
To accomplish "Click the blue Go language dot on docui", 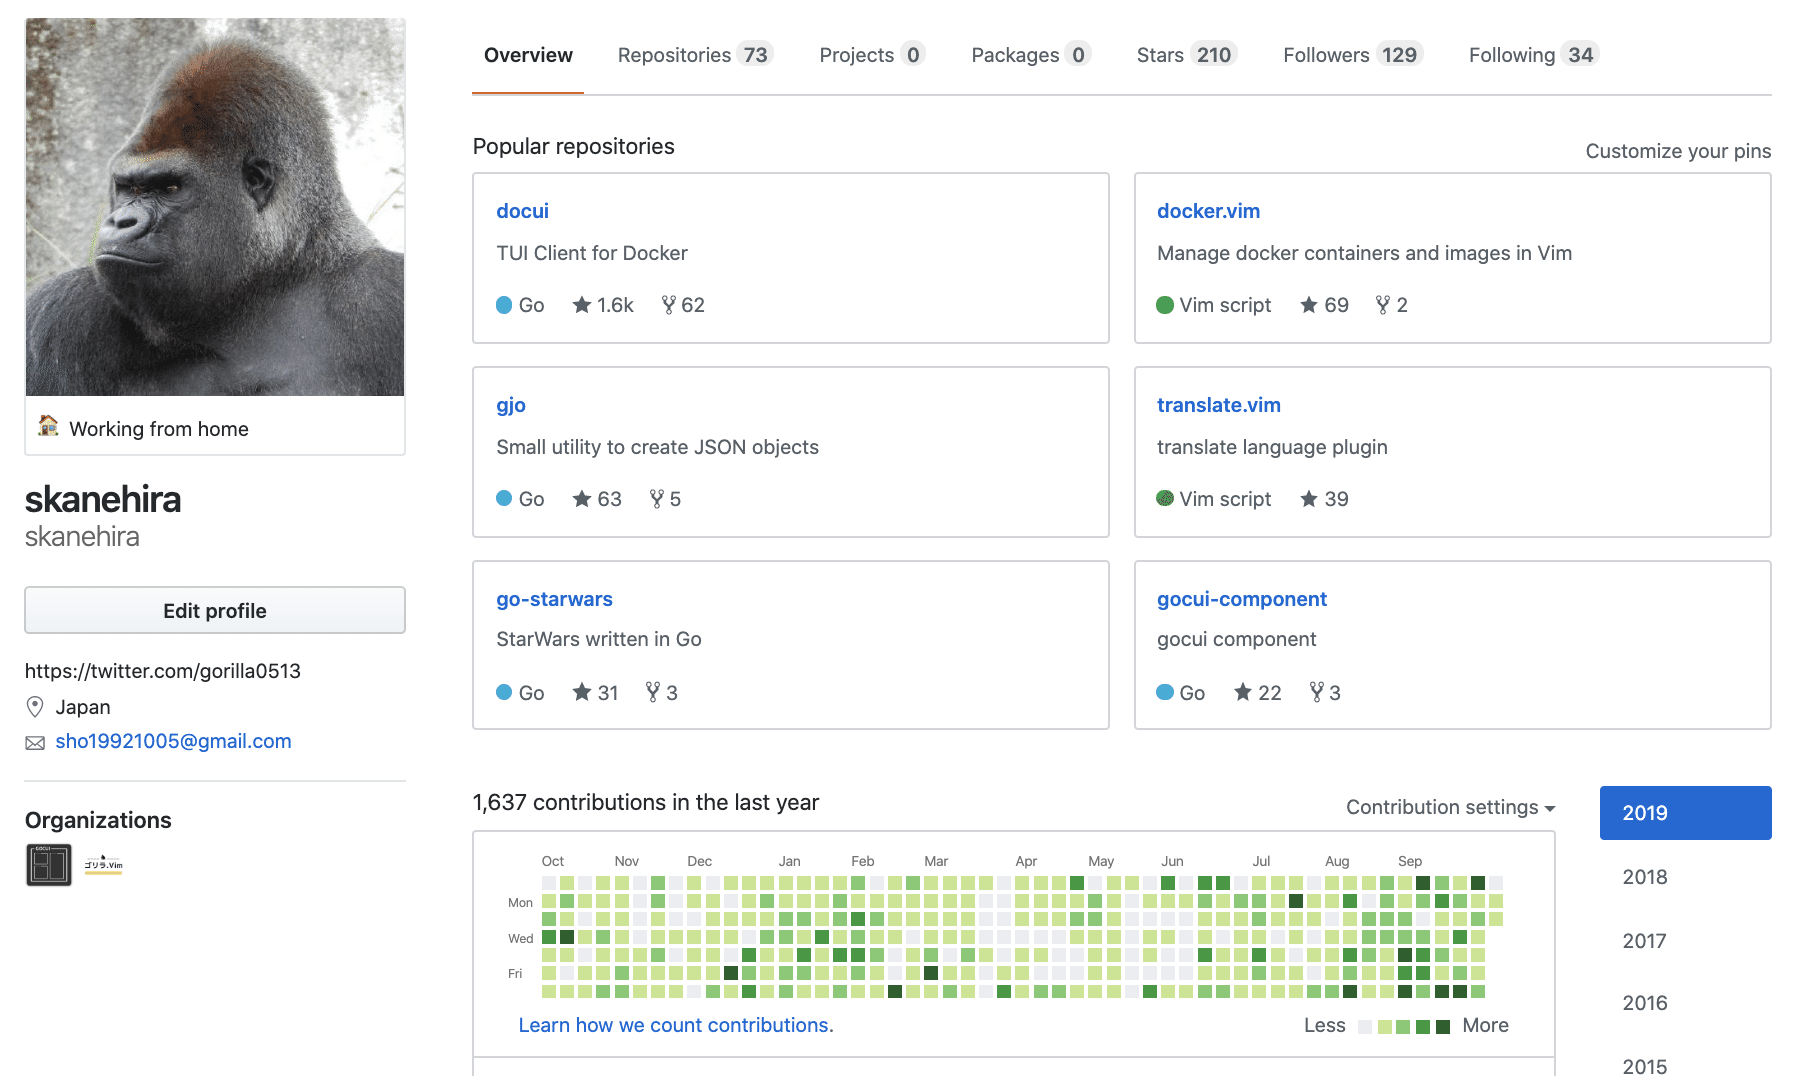I will 505,305.
